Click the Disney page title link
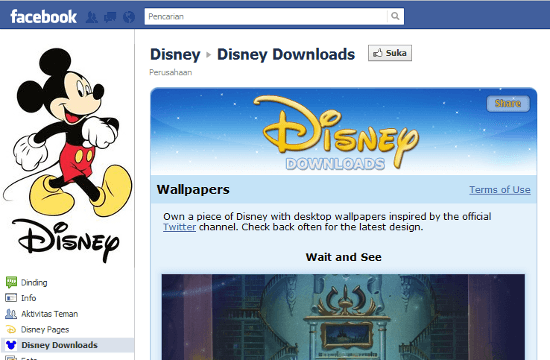Screen dimensions: 550x360 [x=175, y=54]
